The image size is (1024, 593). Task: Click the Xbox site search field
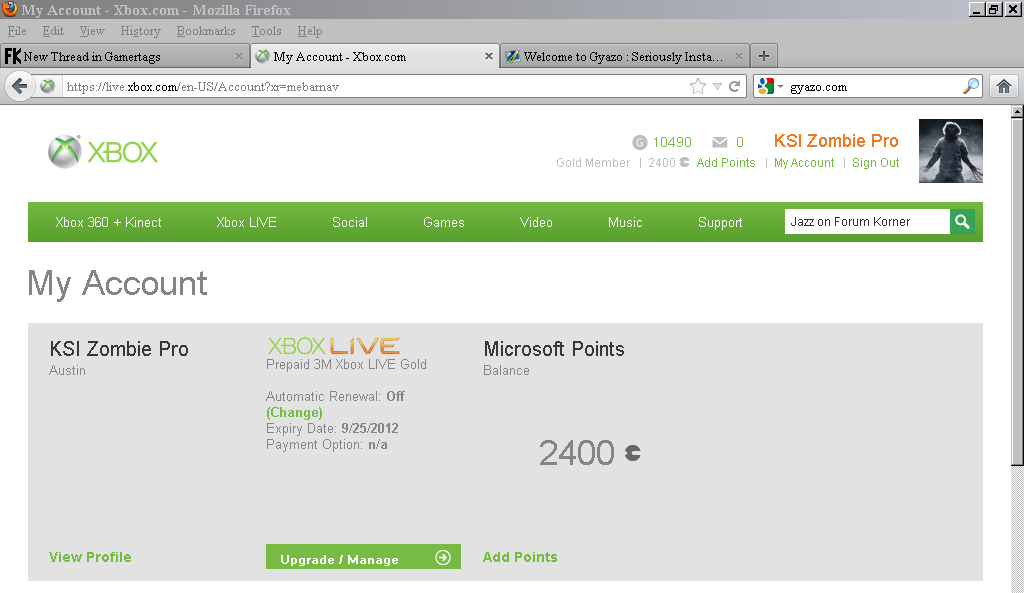867,221
